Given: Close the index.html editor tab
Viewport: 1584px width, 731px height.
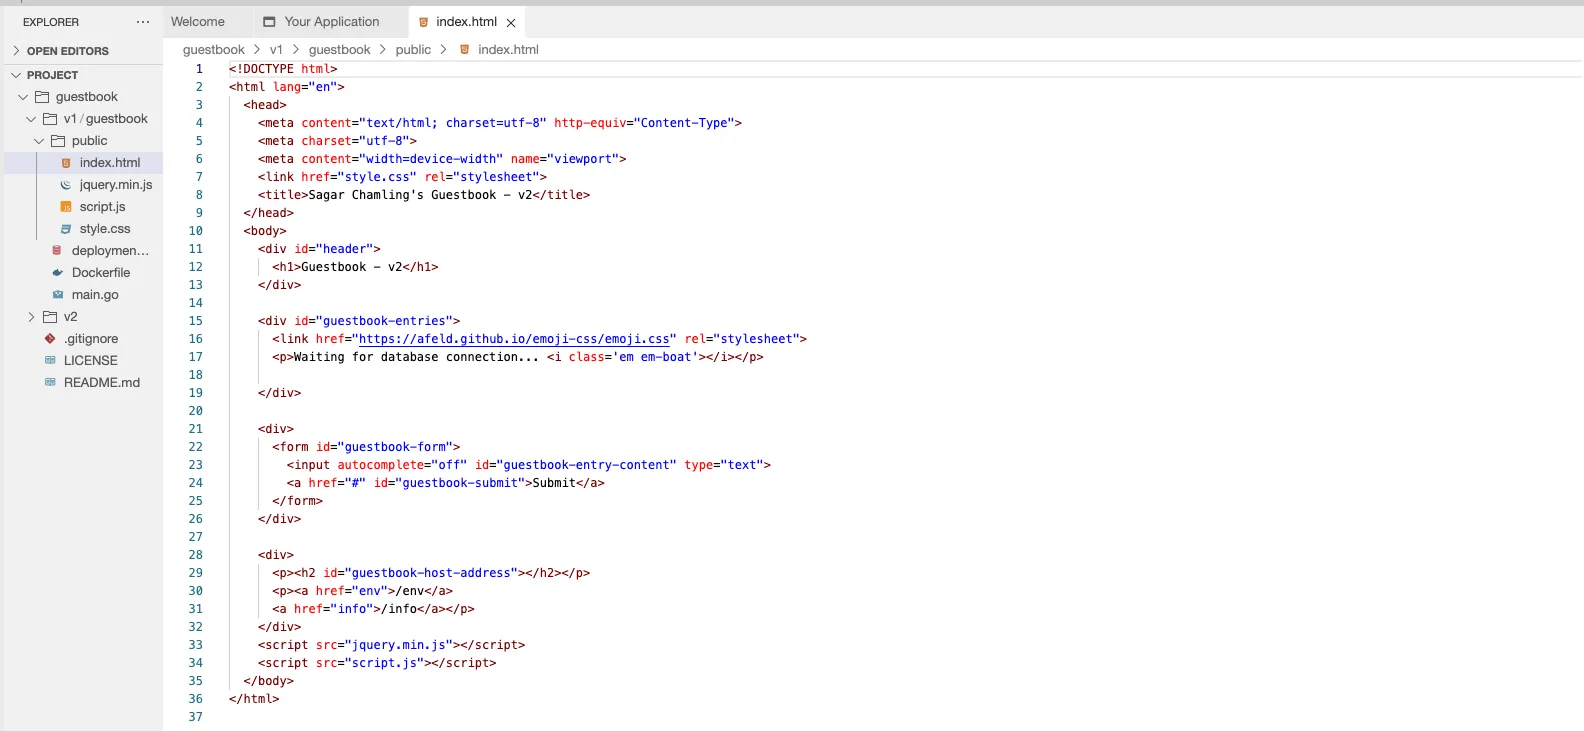Looking at the screenshot, I should coord(511,23).
